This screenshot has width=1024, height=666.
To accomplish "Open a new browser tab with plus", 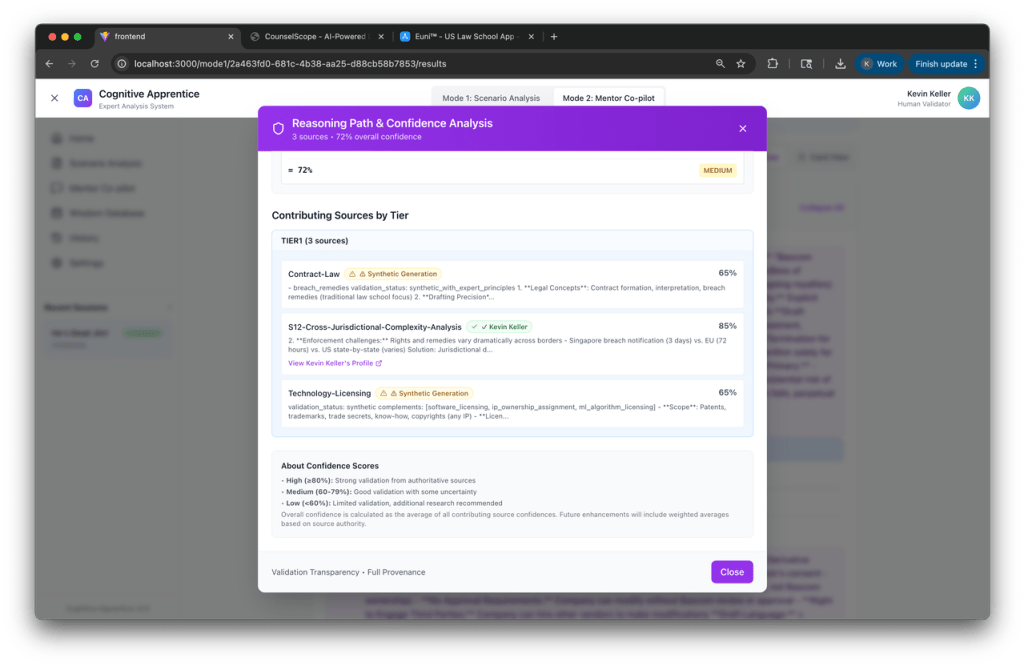I will click(x=554, y=37).
